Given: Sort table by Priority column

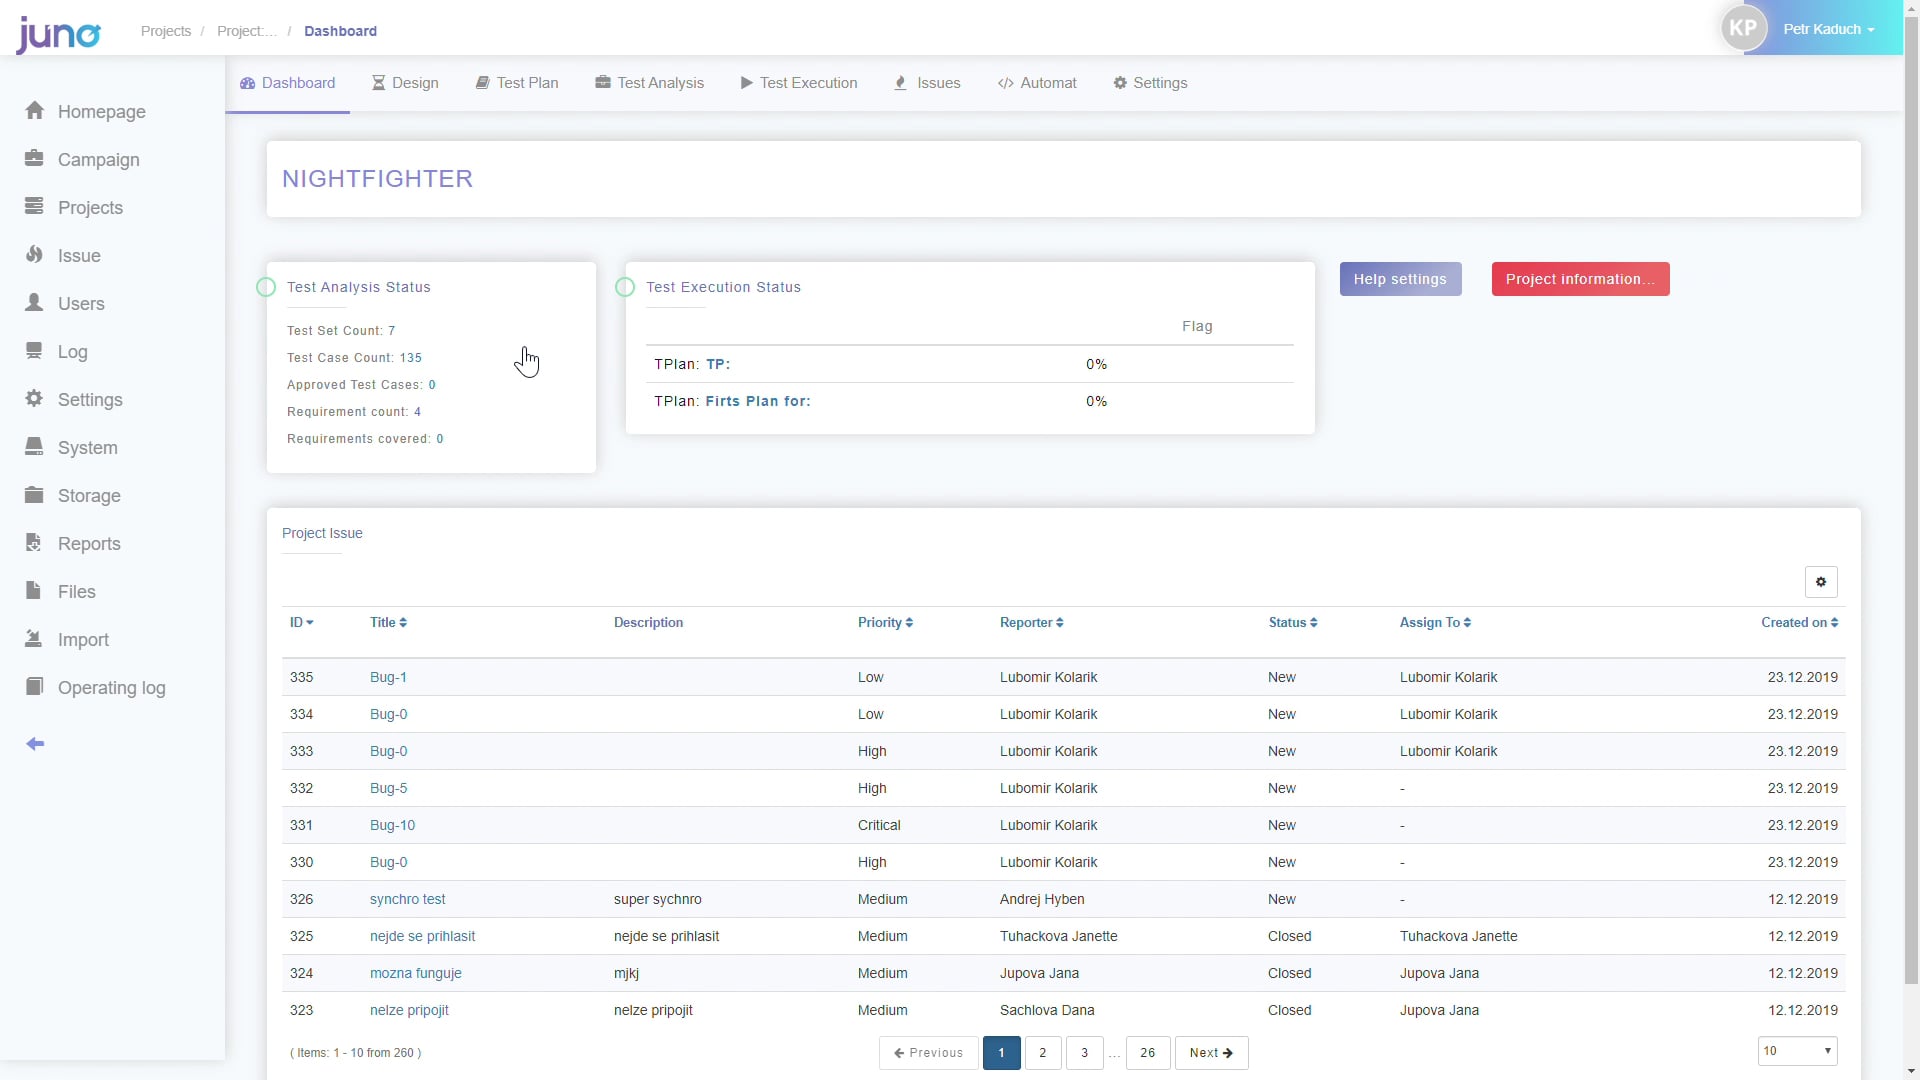Looking at the screenshot, I should [885, 623].
